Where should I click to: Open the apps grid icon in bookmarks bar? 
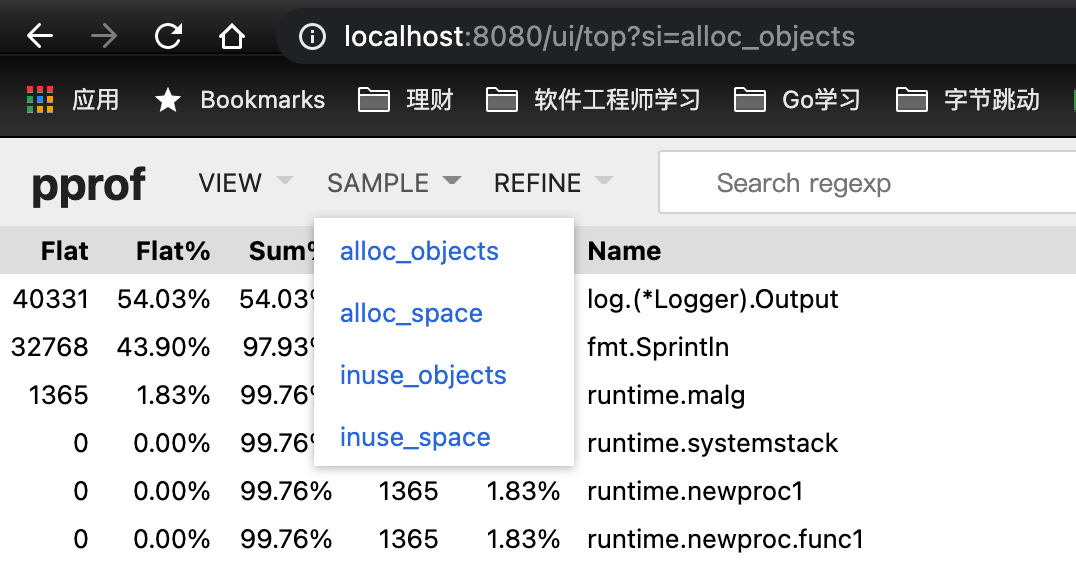[40, 99]
